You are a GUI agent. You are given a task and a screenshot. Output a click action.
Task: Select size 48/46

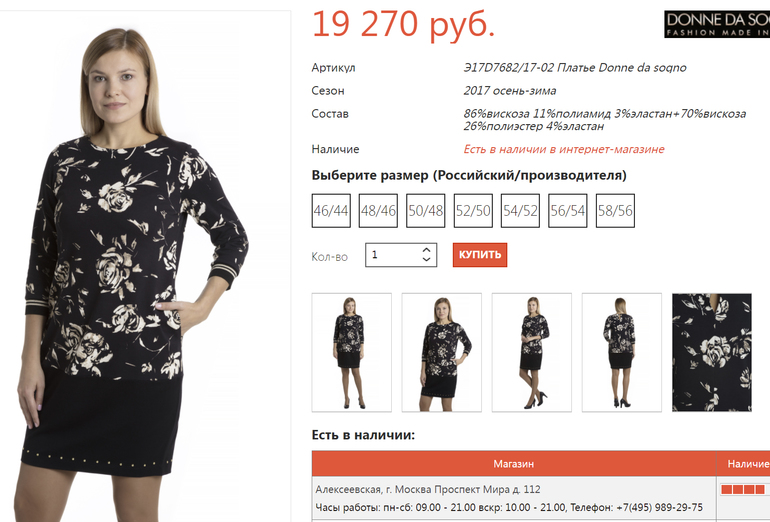378,211
